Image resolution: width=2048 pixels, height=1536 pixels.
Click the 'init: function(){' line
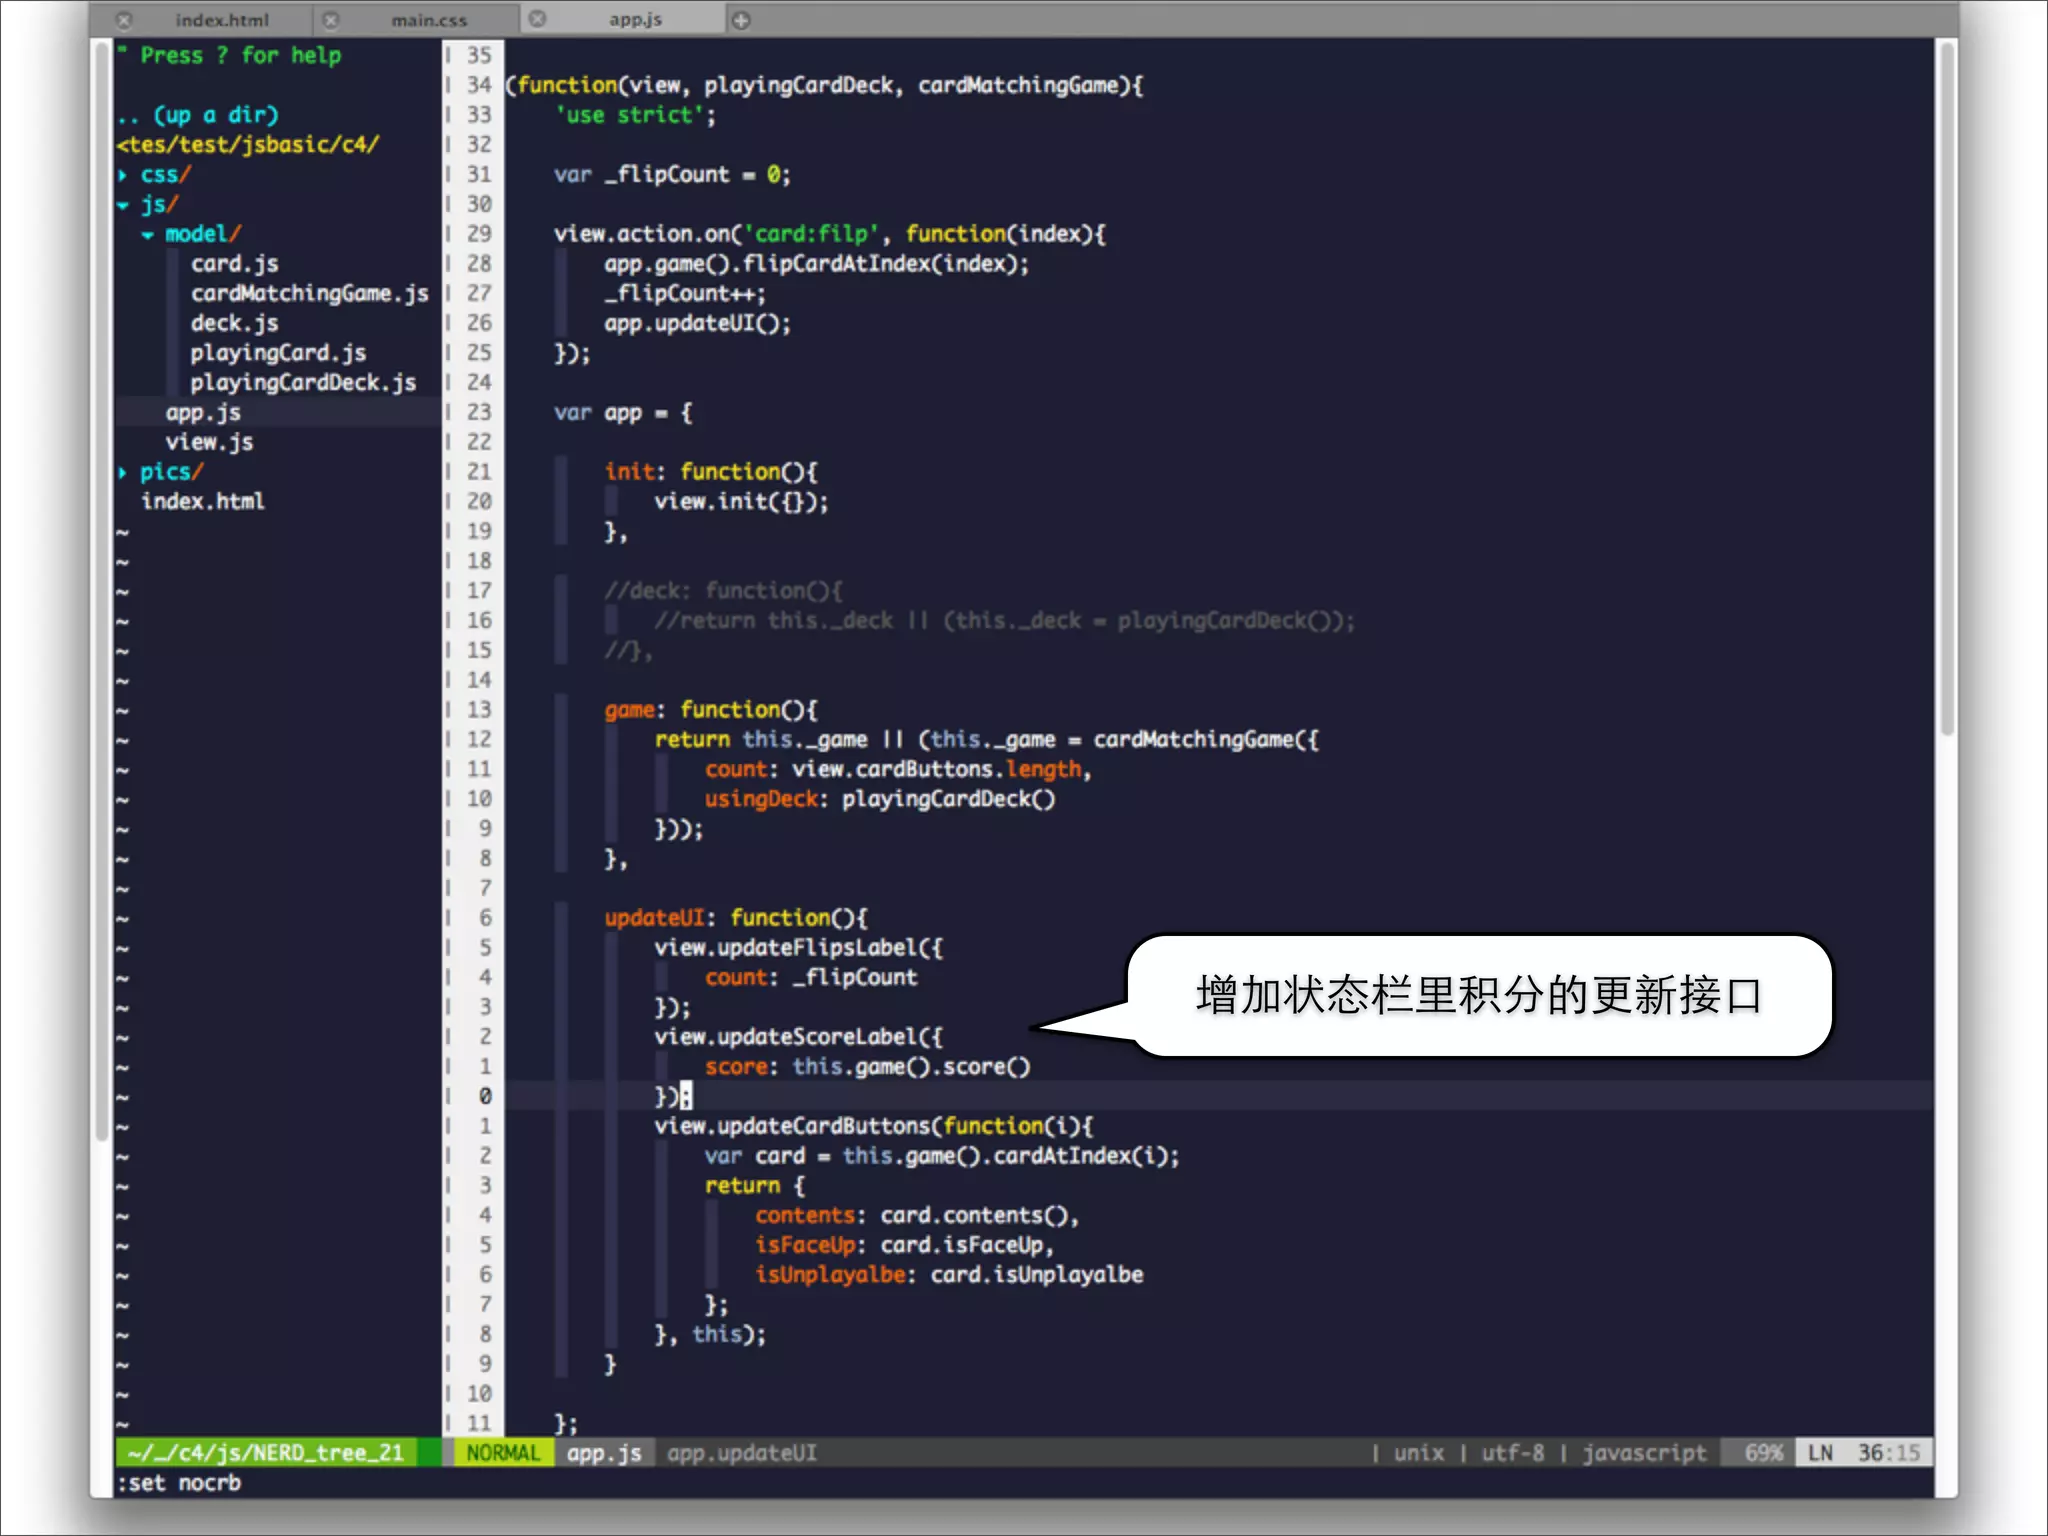click(x=711, y=472)
